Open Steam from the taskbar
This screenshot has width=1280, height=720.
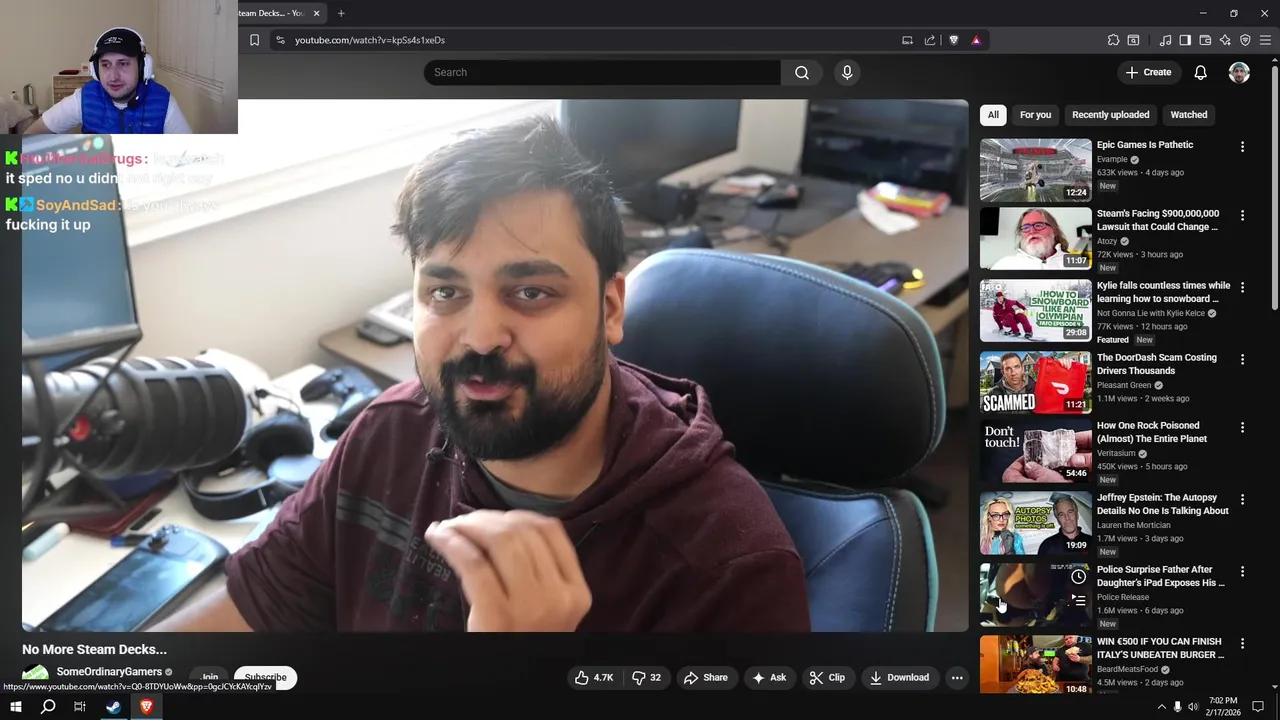(113, 707)
